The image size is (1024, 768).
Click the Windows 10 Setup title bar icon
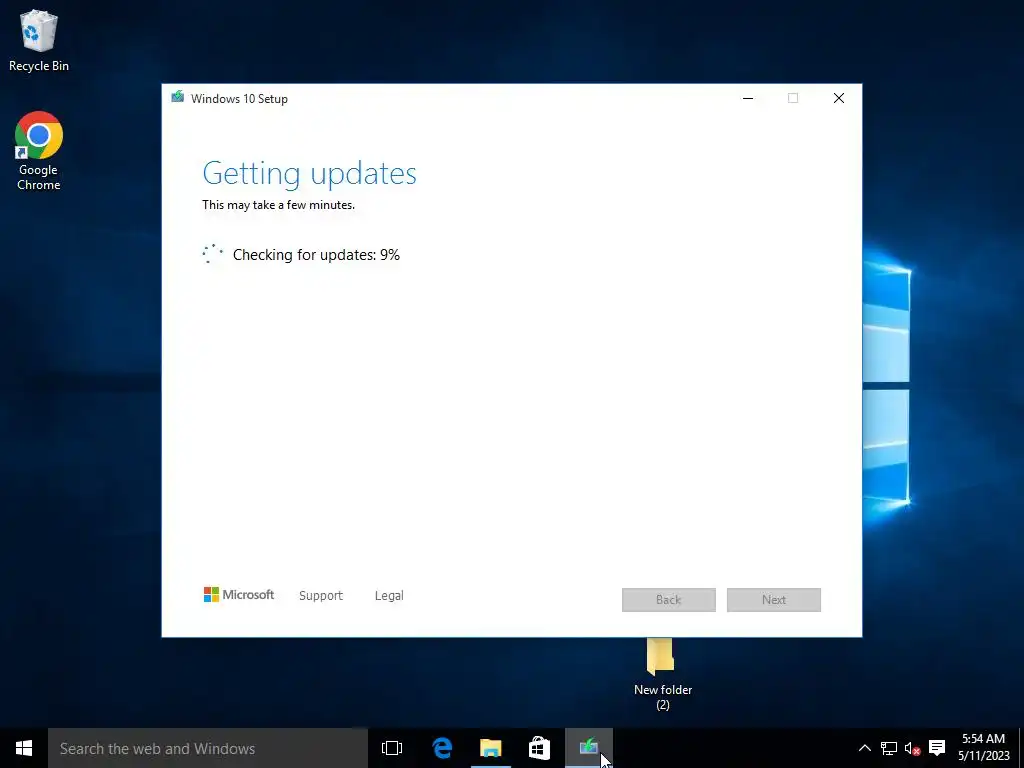(x=178, y=98)
